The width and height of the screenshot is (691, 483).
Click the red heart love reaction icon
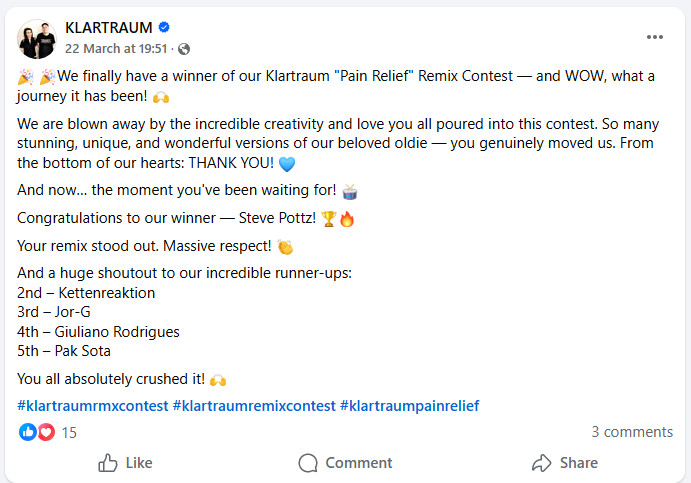[x=46, y=433]
